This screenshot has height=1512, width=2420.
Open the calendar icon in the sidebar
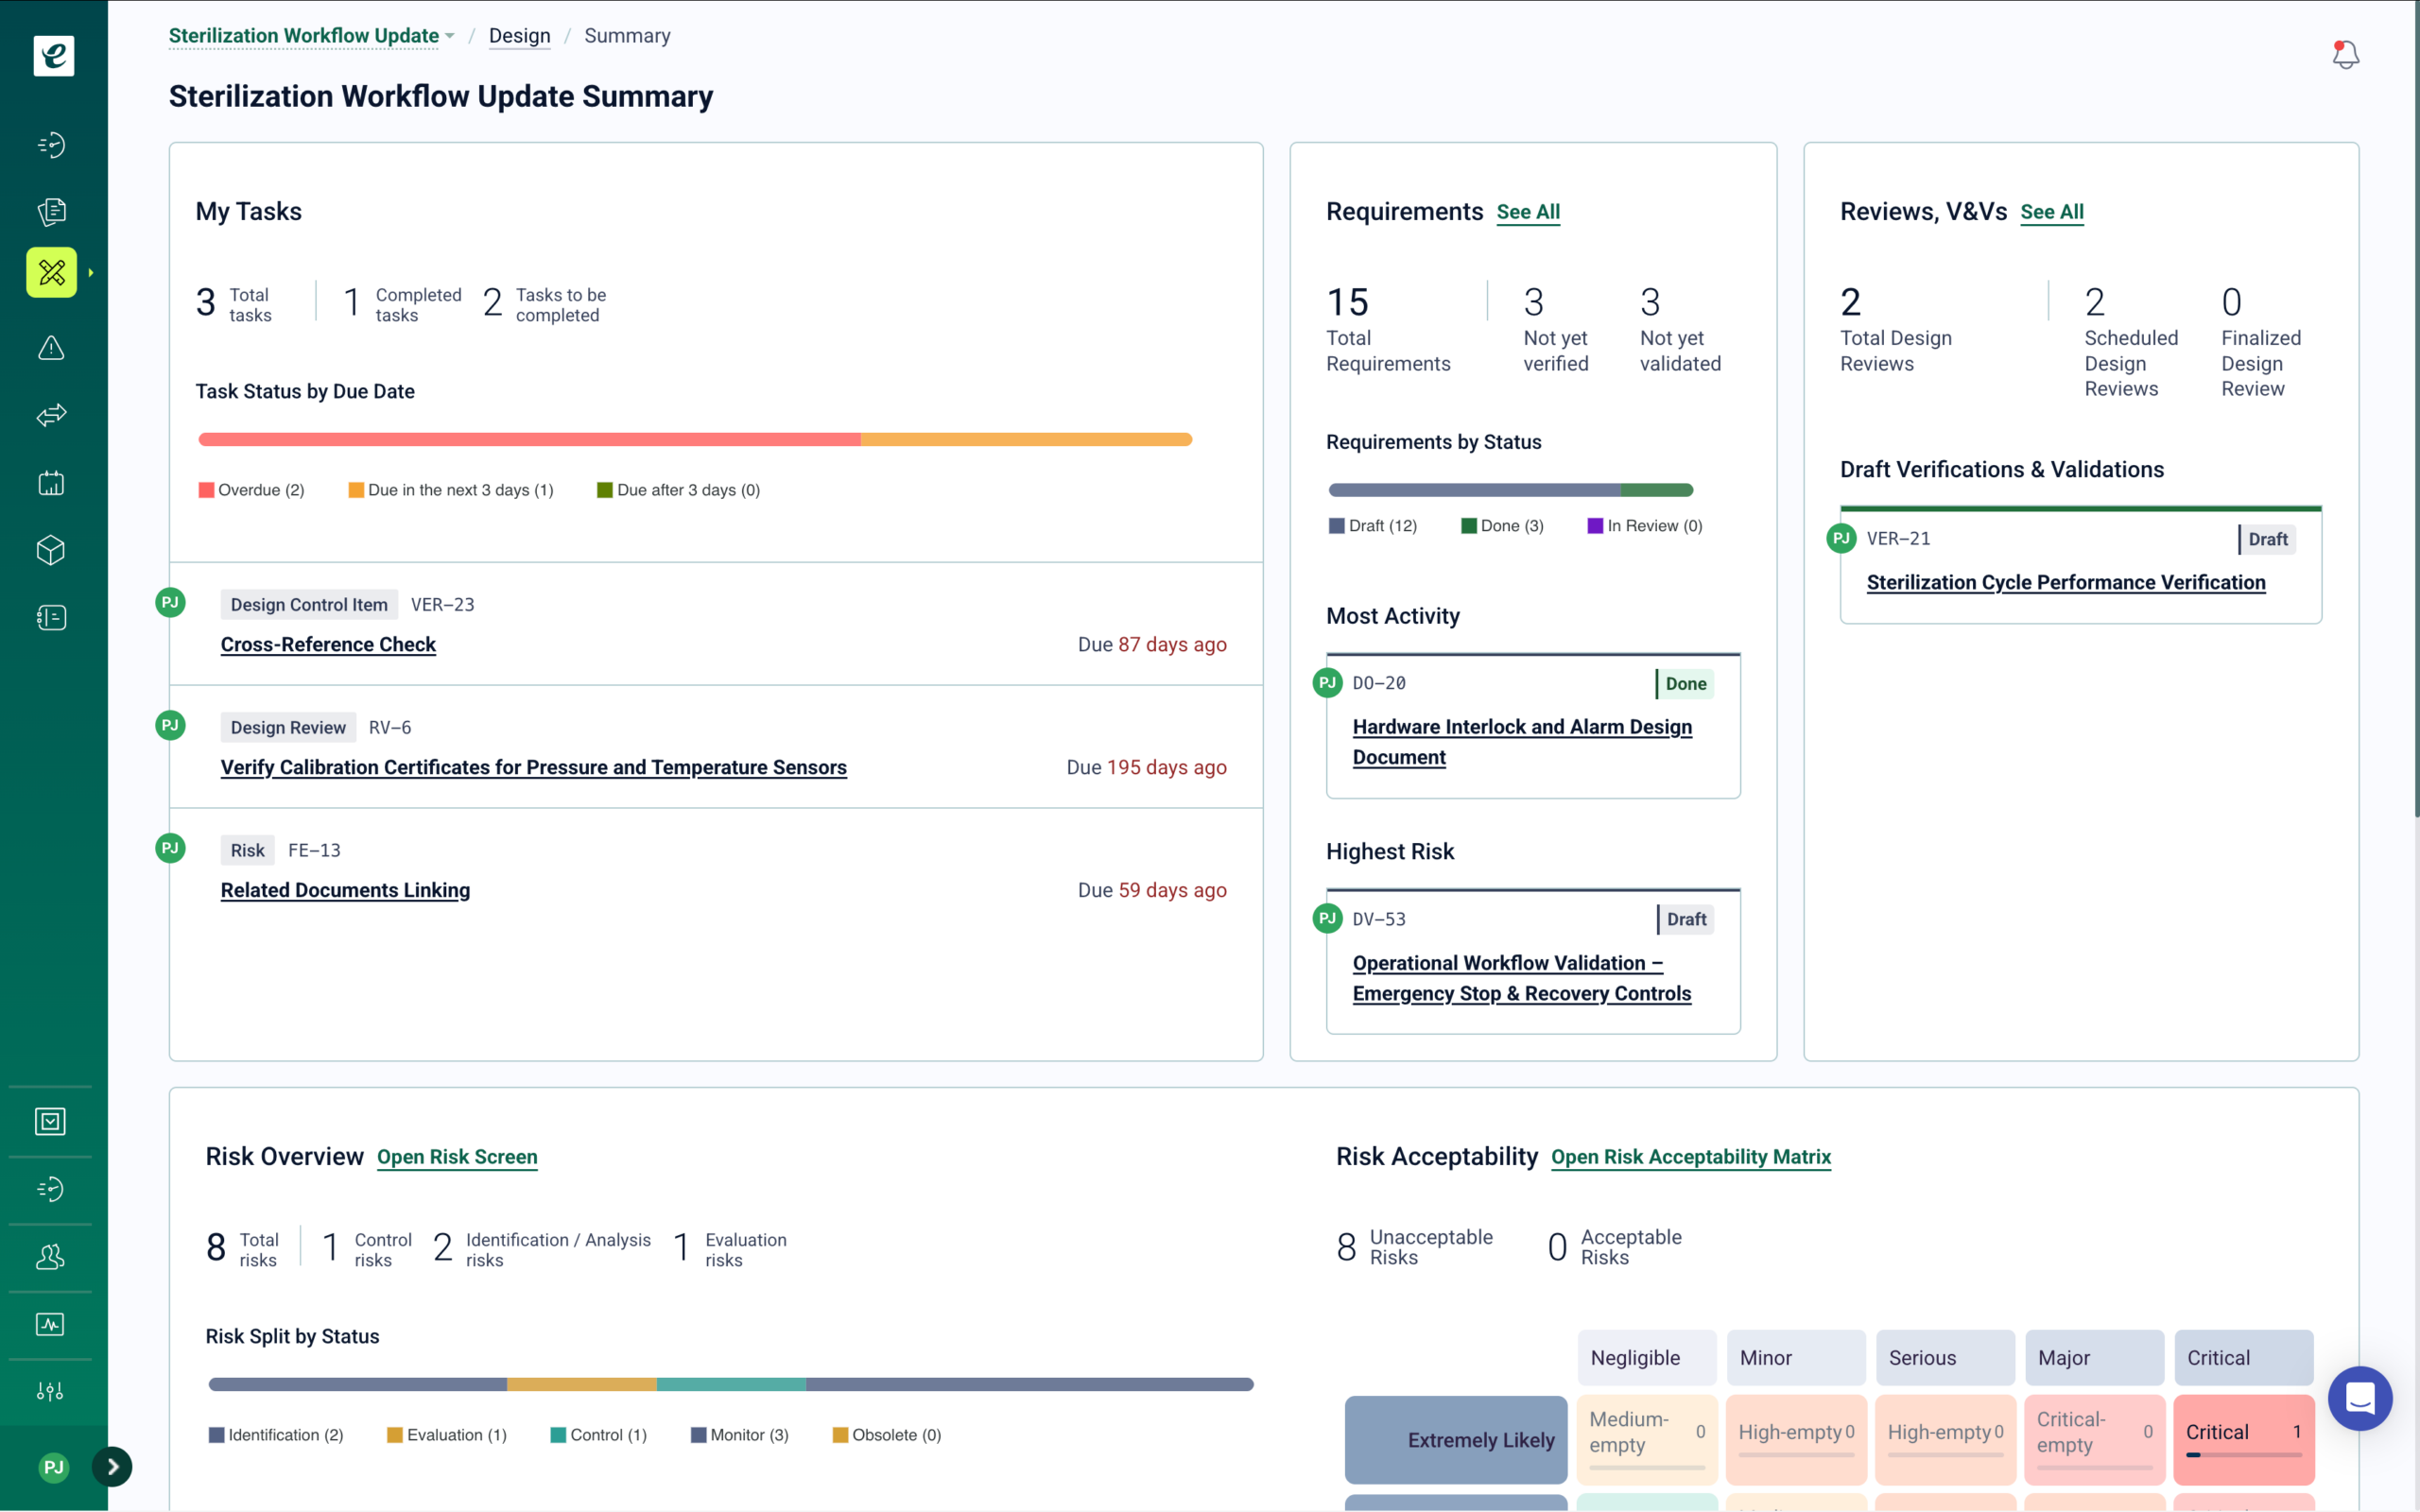pyautogui.click(x=51, y=483)
